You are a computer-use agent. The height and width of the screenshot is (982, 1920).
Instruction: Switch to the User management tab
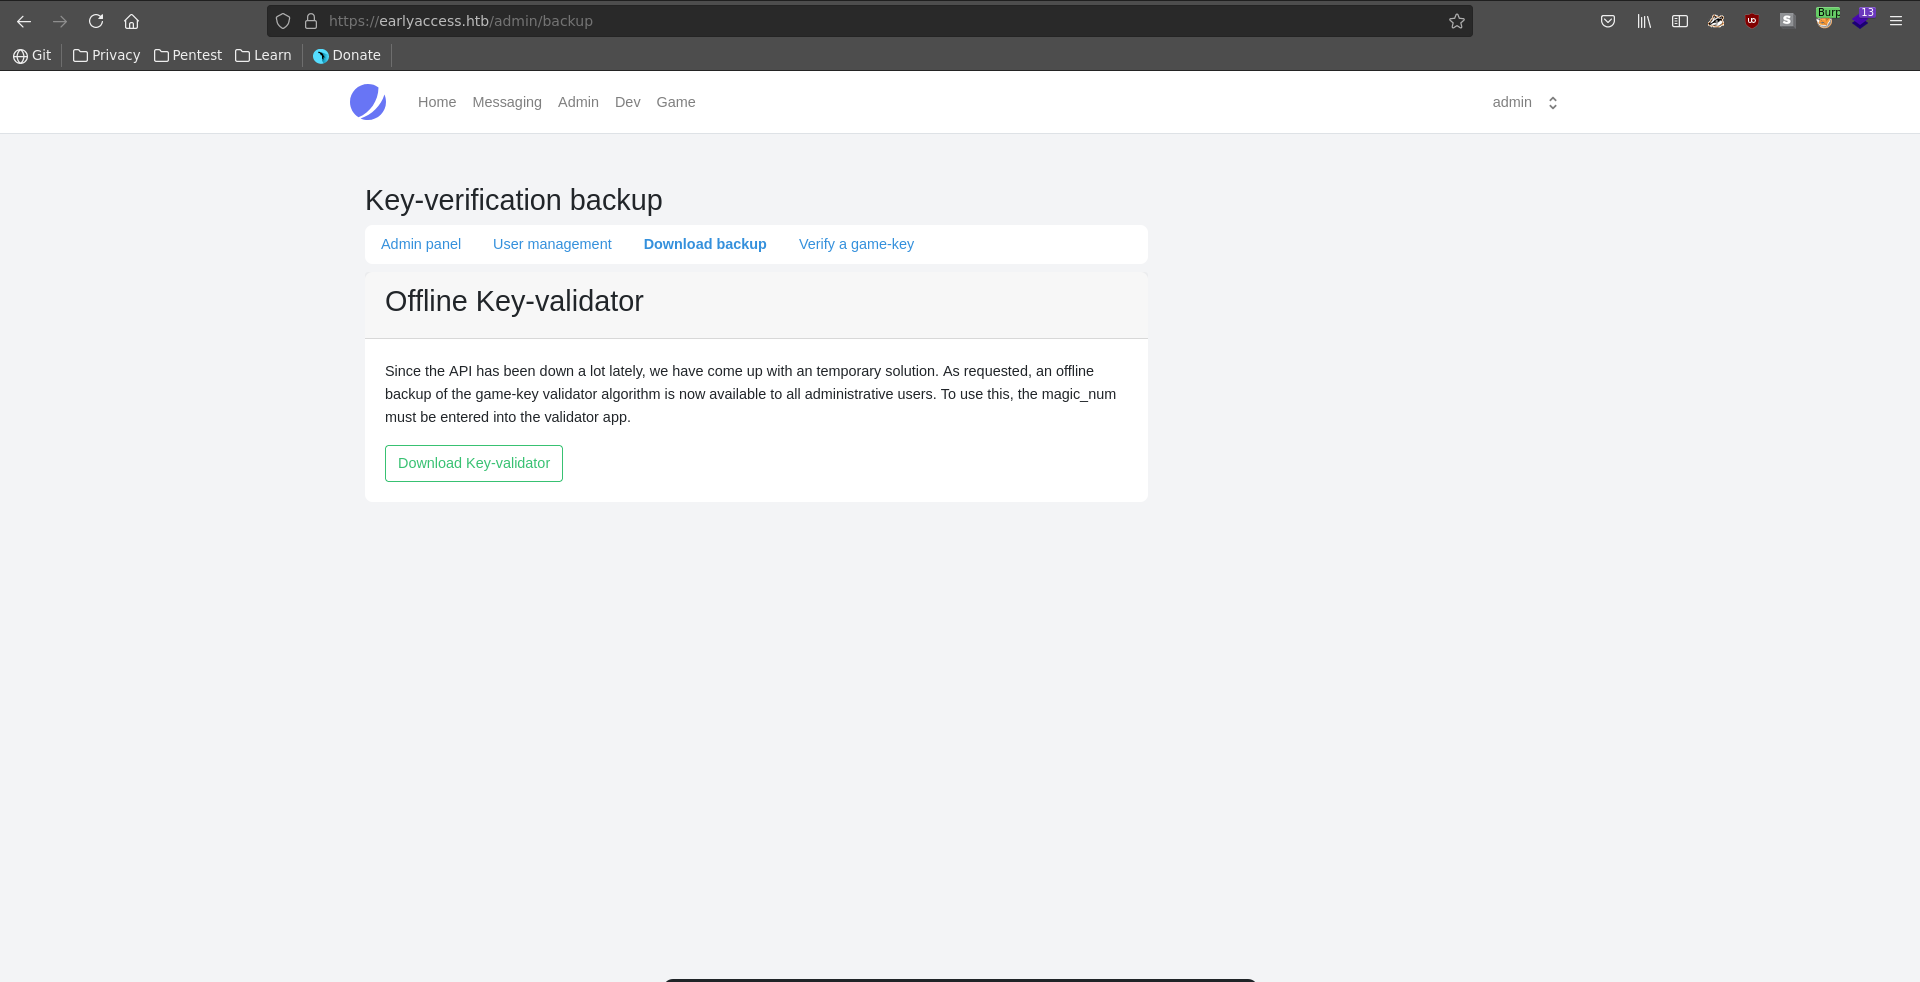coord(552,244)
